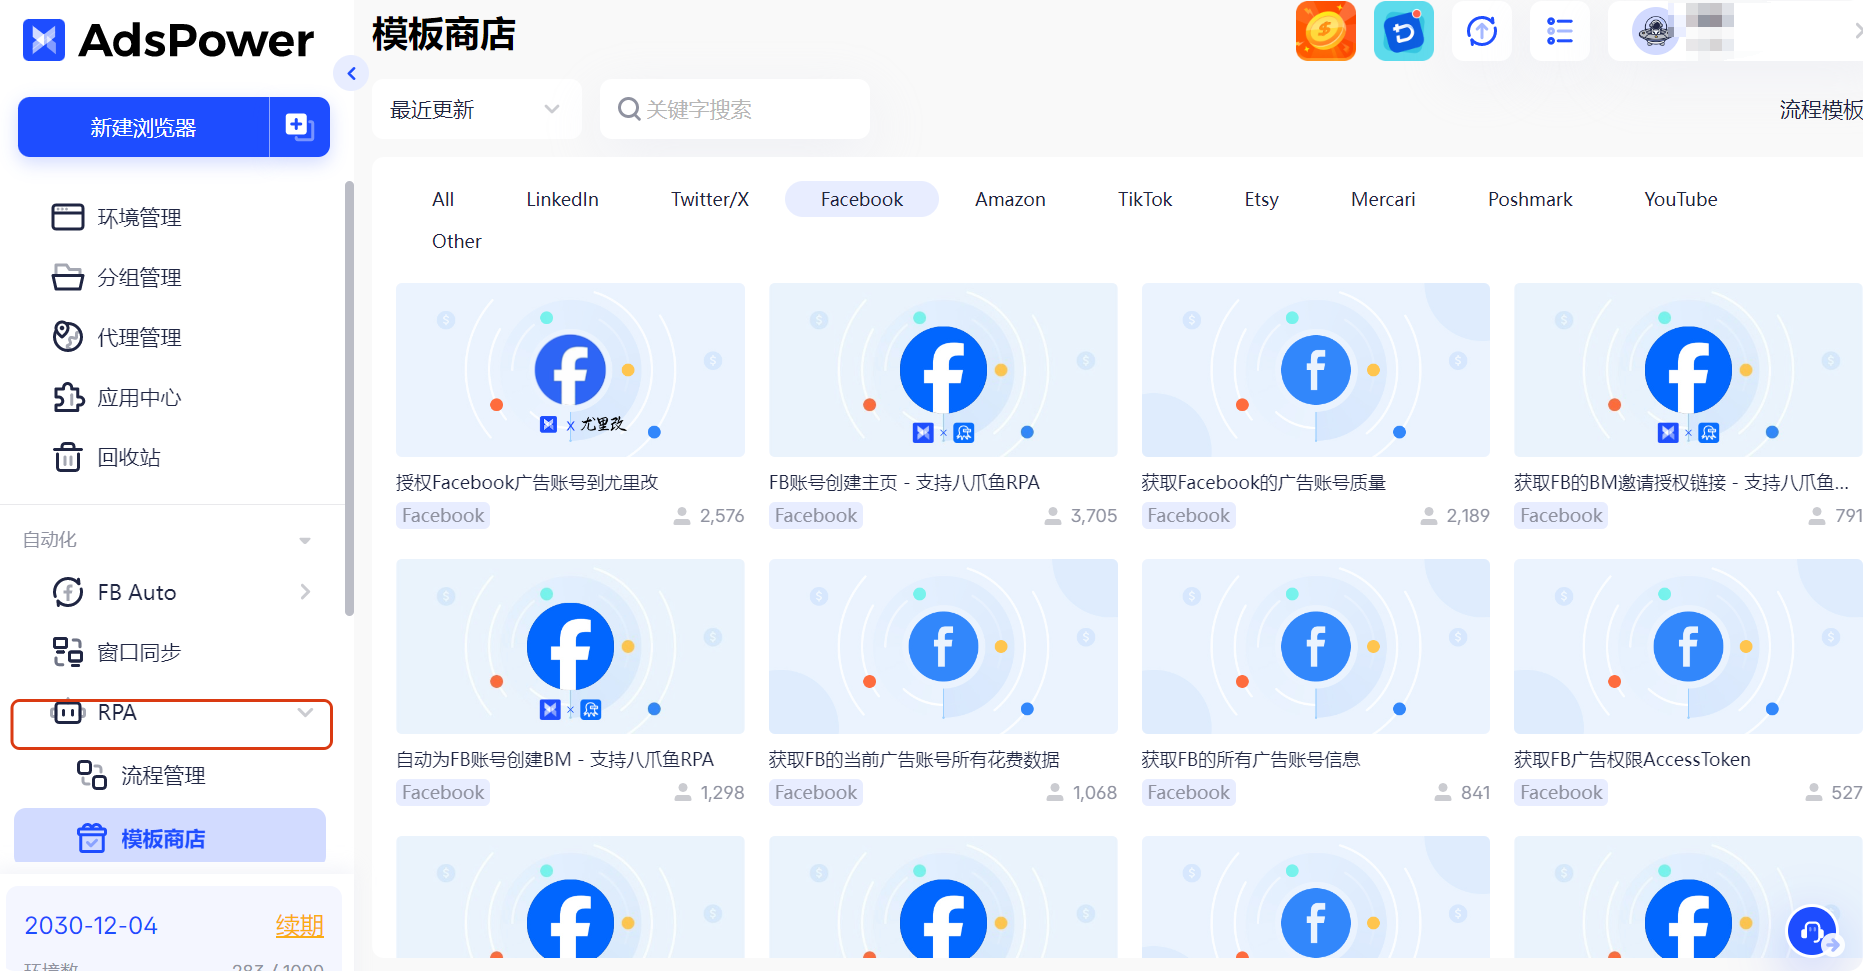Expand the FB Auto submenu chevron
The image size is (1863, 971).
pos(305,592)
